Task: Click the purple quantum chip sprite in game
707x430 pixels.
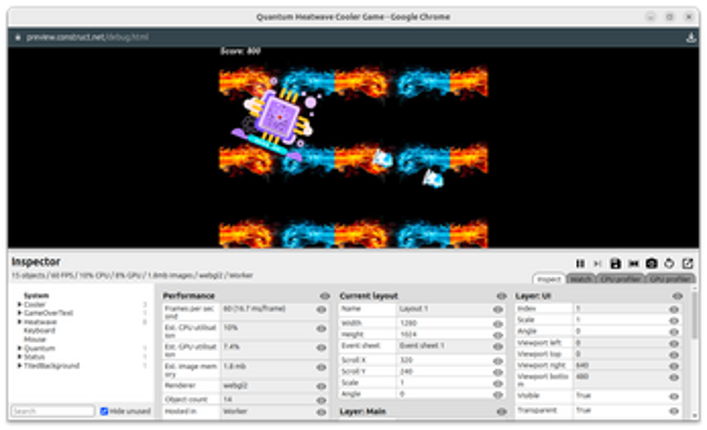Action: click(x=278, y=118)
